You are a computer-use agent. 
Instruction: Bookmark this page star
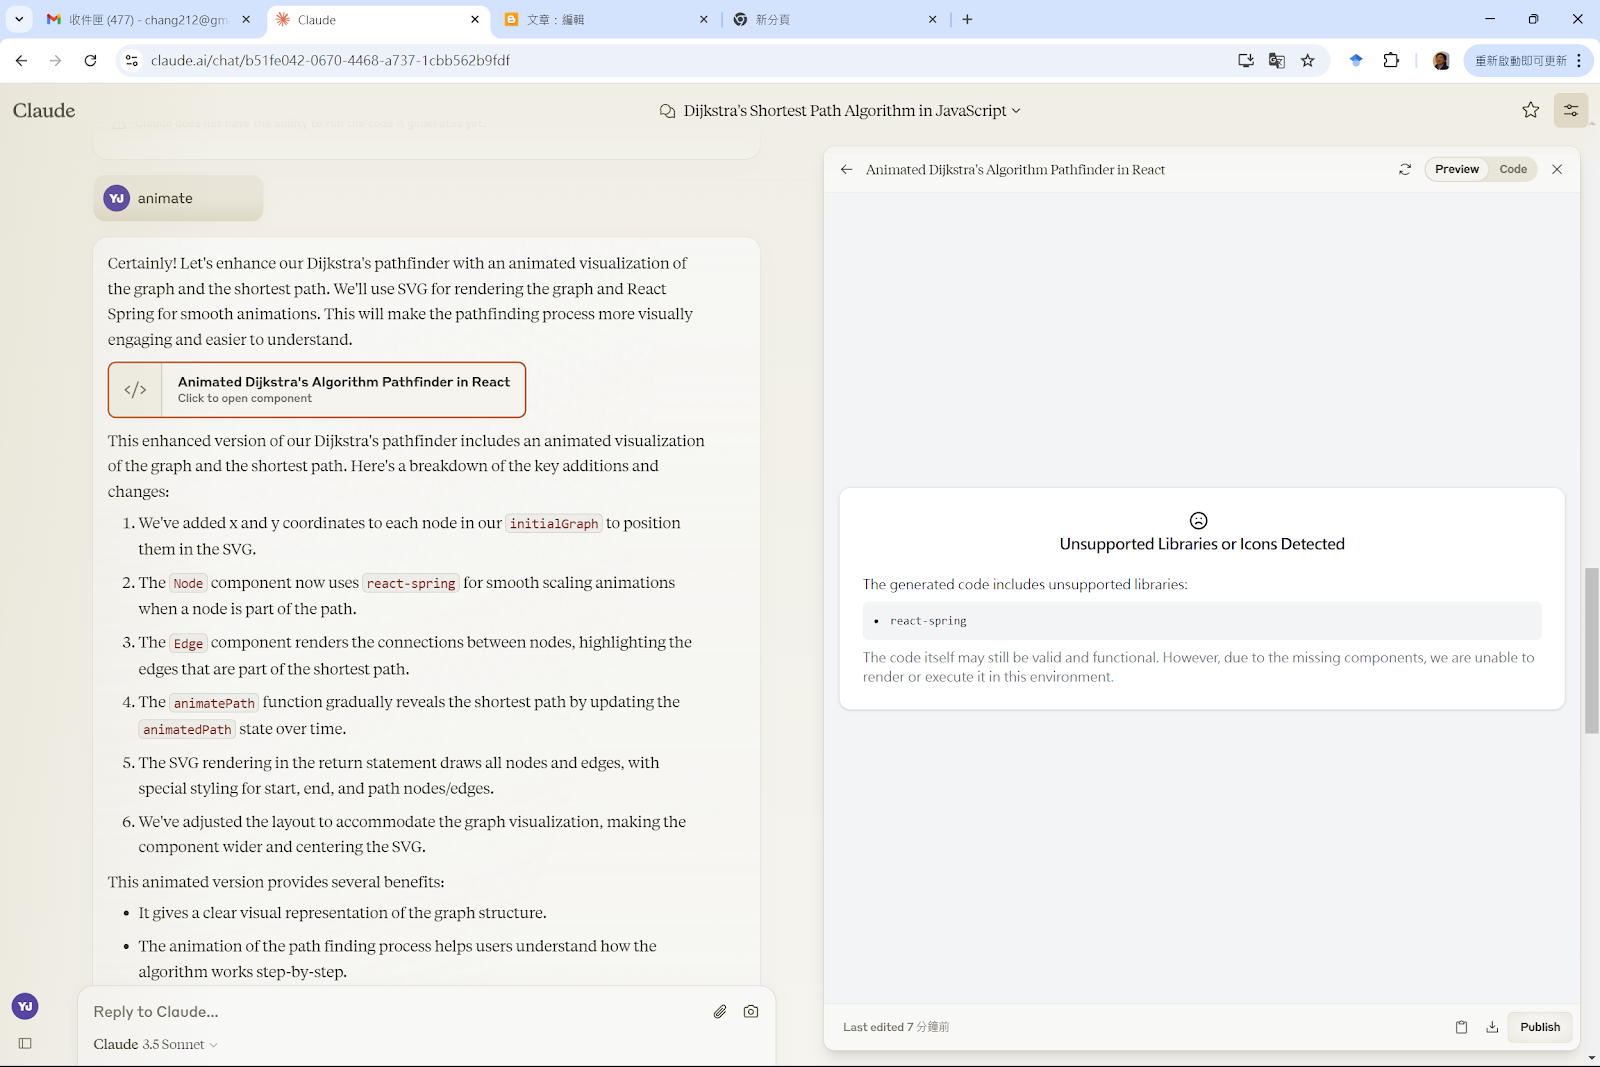[1307, 61]
